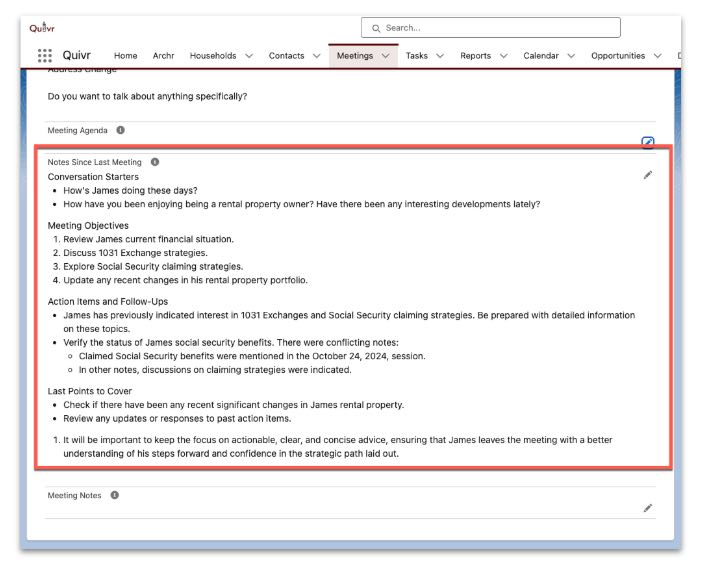This screenshot has width=708, height=573.
Task: Click the Meeting Notes info icon
Action: click(115, 495)
